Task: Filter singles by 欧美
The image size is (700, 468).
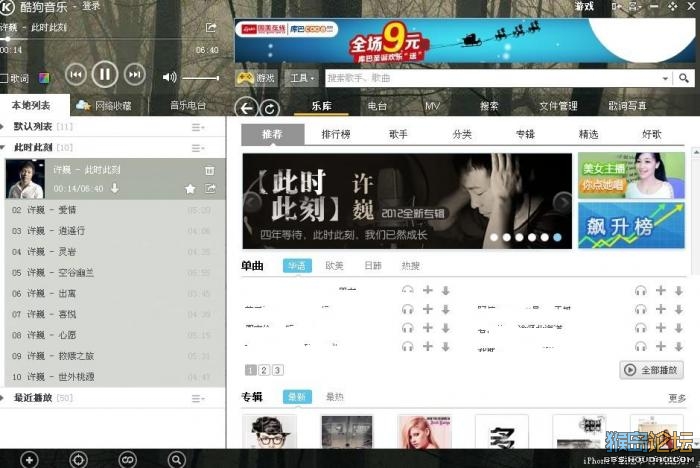Action: pos(334,266)
